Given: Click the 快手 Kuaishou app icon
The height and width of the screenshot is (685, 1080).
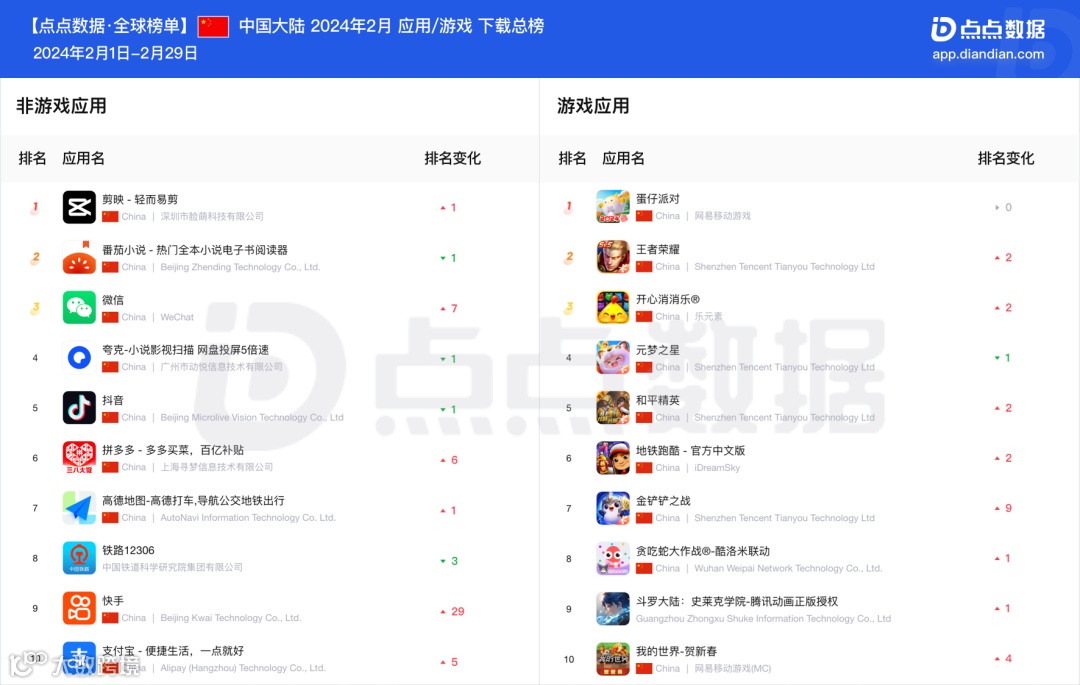Looking at the screenshot, I should (x=79, y=609).
